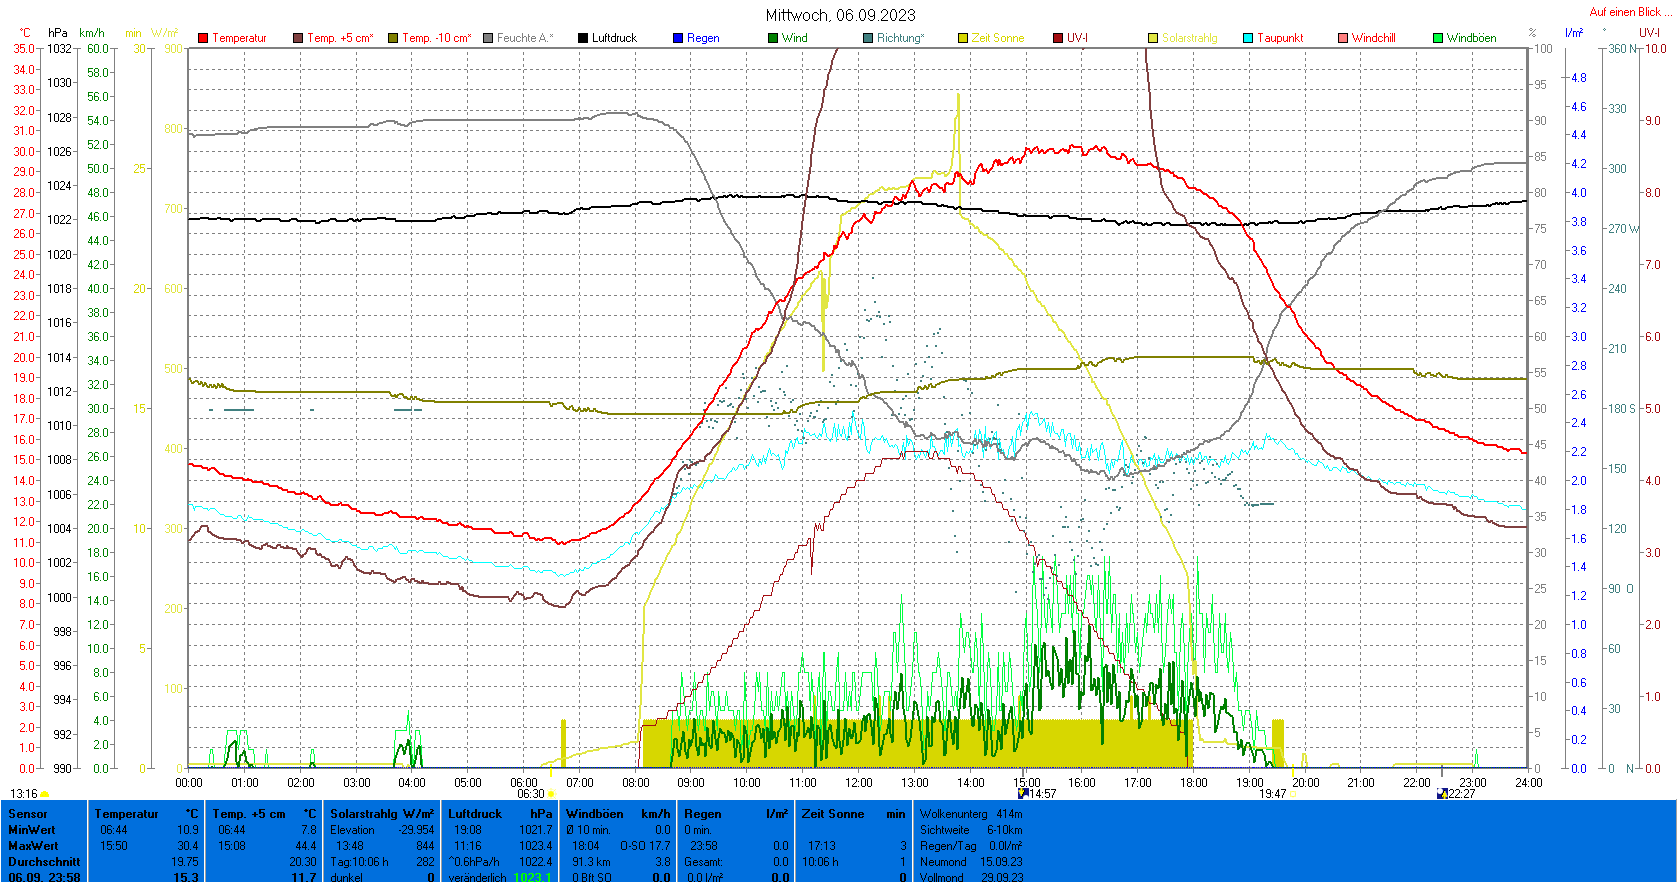Click the 'Vollmond 29.09.23' entry

(x=971, y=877)
